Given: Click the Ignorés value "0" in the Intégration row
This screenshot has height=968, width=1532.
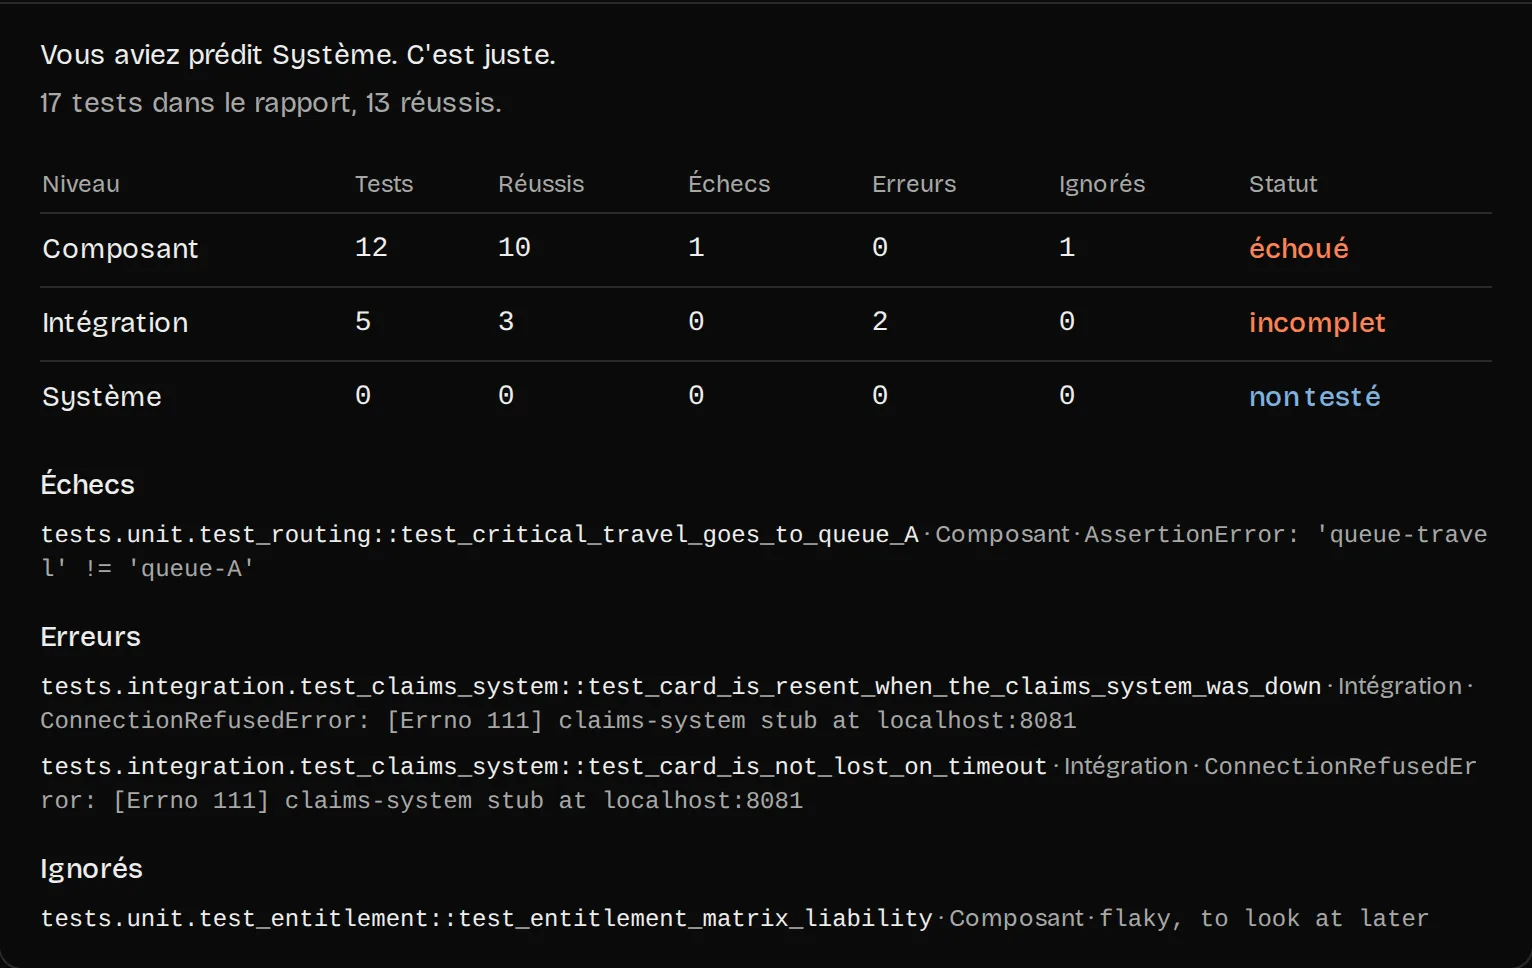Looking at the screenshot, I should [1067, 321].
